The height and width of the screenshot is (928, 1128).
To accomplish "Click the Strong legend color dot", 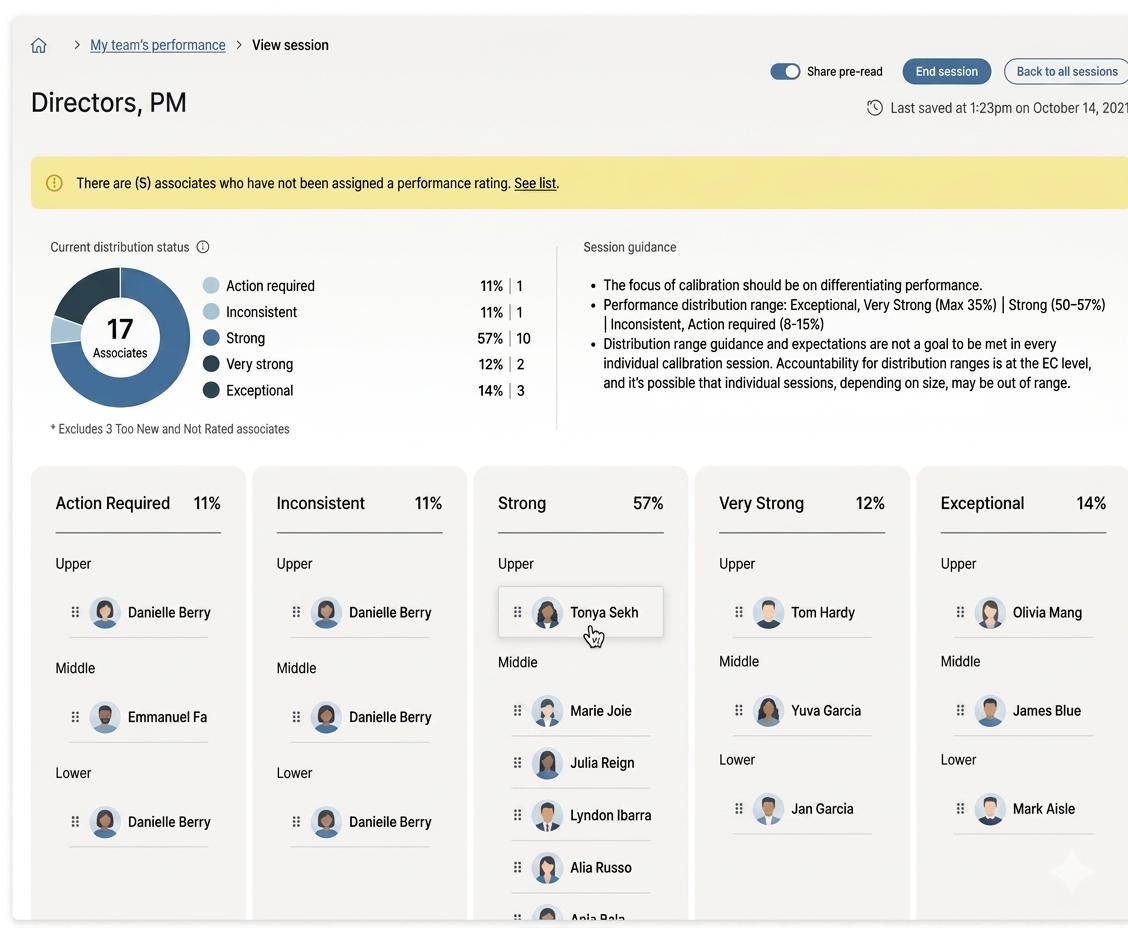I will 211,338.
